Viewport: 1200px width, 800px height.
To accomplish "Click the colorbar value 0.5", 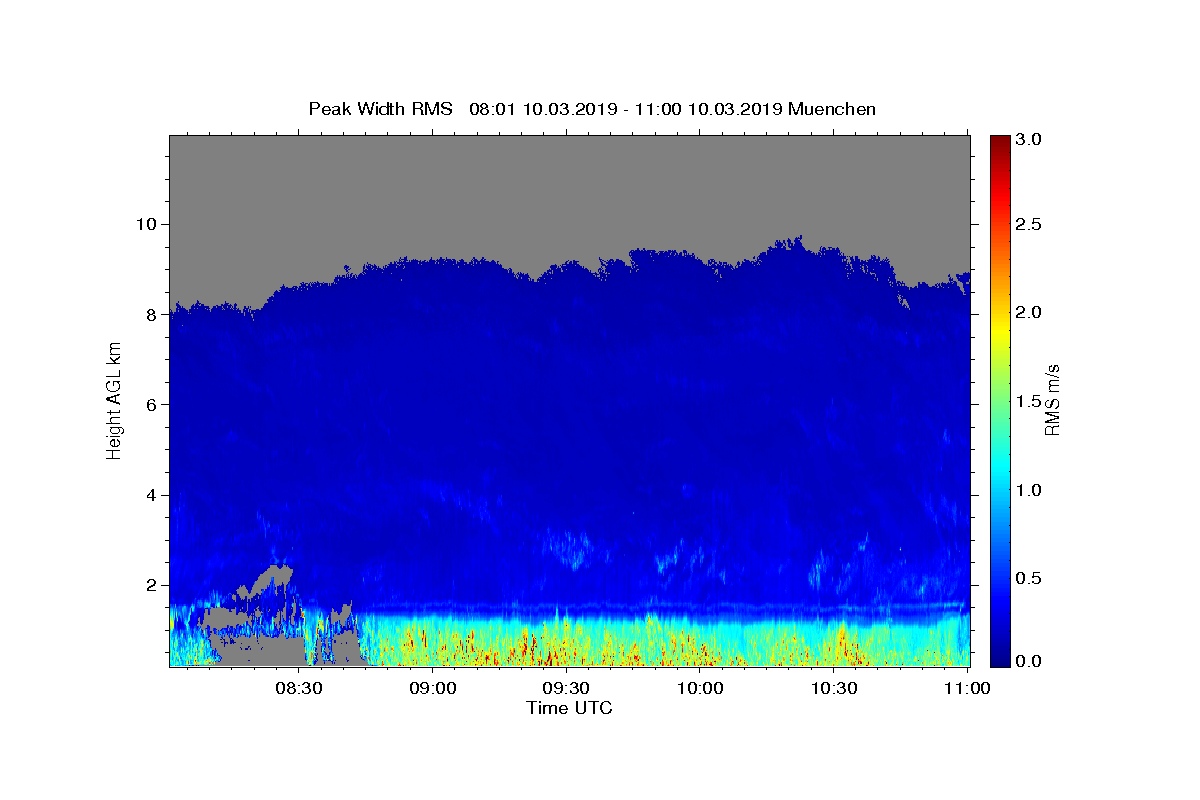I will point(1029,578).
